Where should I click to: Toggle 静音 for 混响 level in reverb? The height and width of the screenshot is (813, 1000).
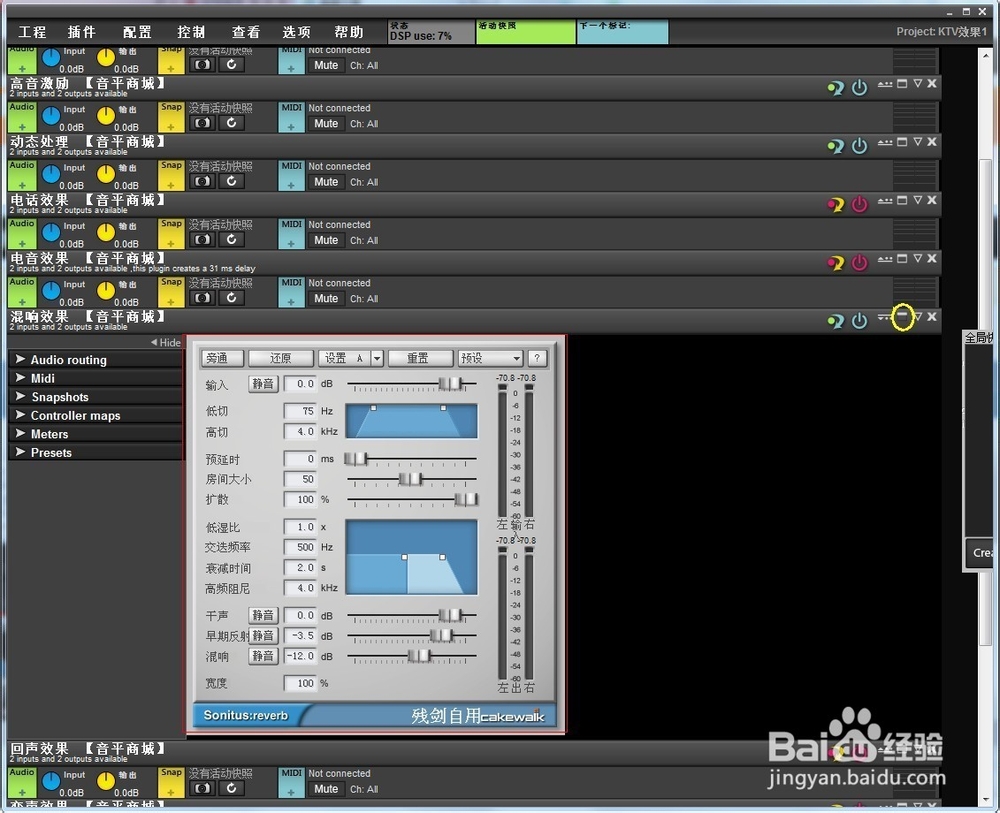(x=263, y=656)
